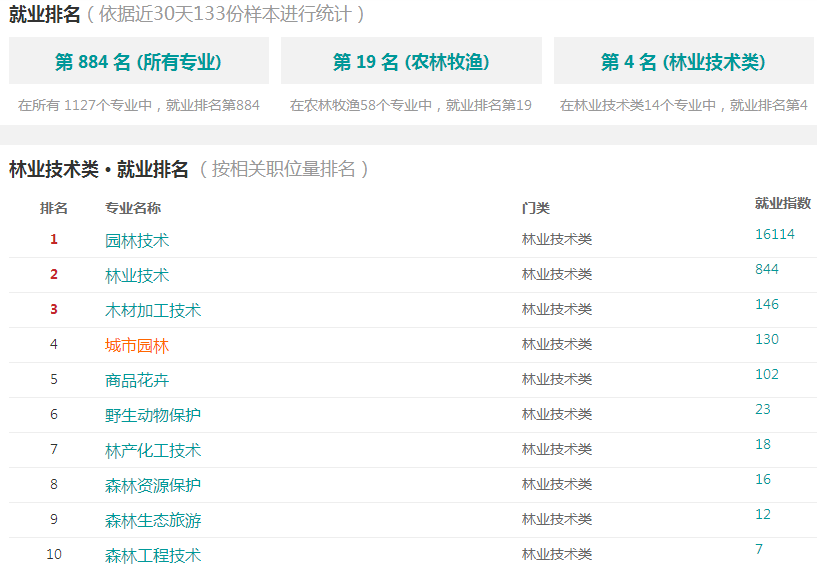Click the red rank number 2
The height and width of the screenshot is (568, 817).
(x=54, y=275)
